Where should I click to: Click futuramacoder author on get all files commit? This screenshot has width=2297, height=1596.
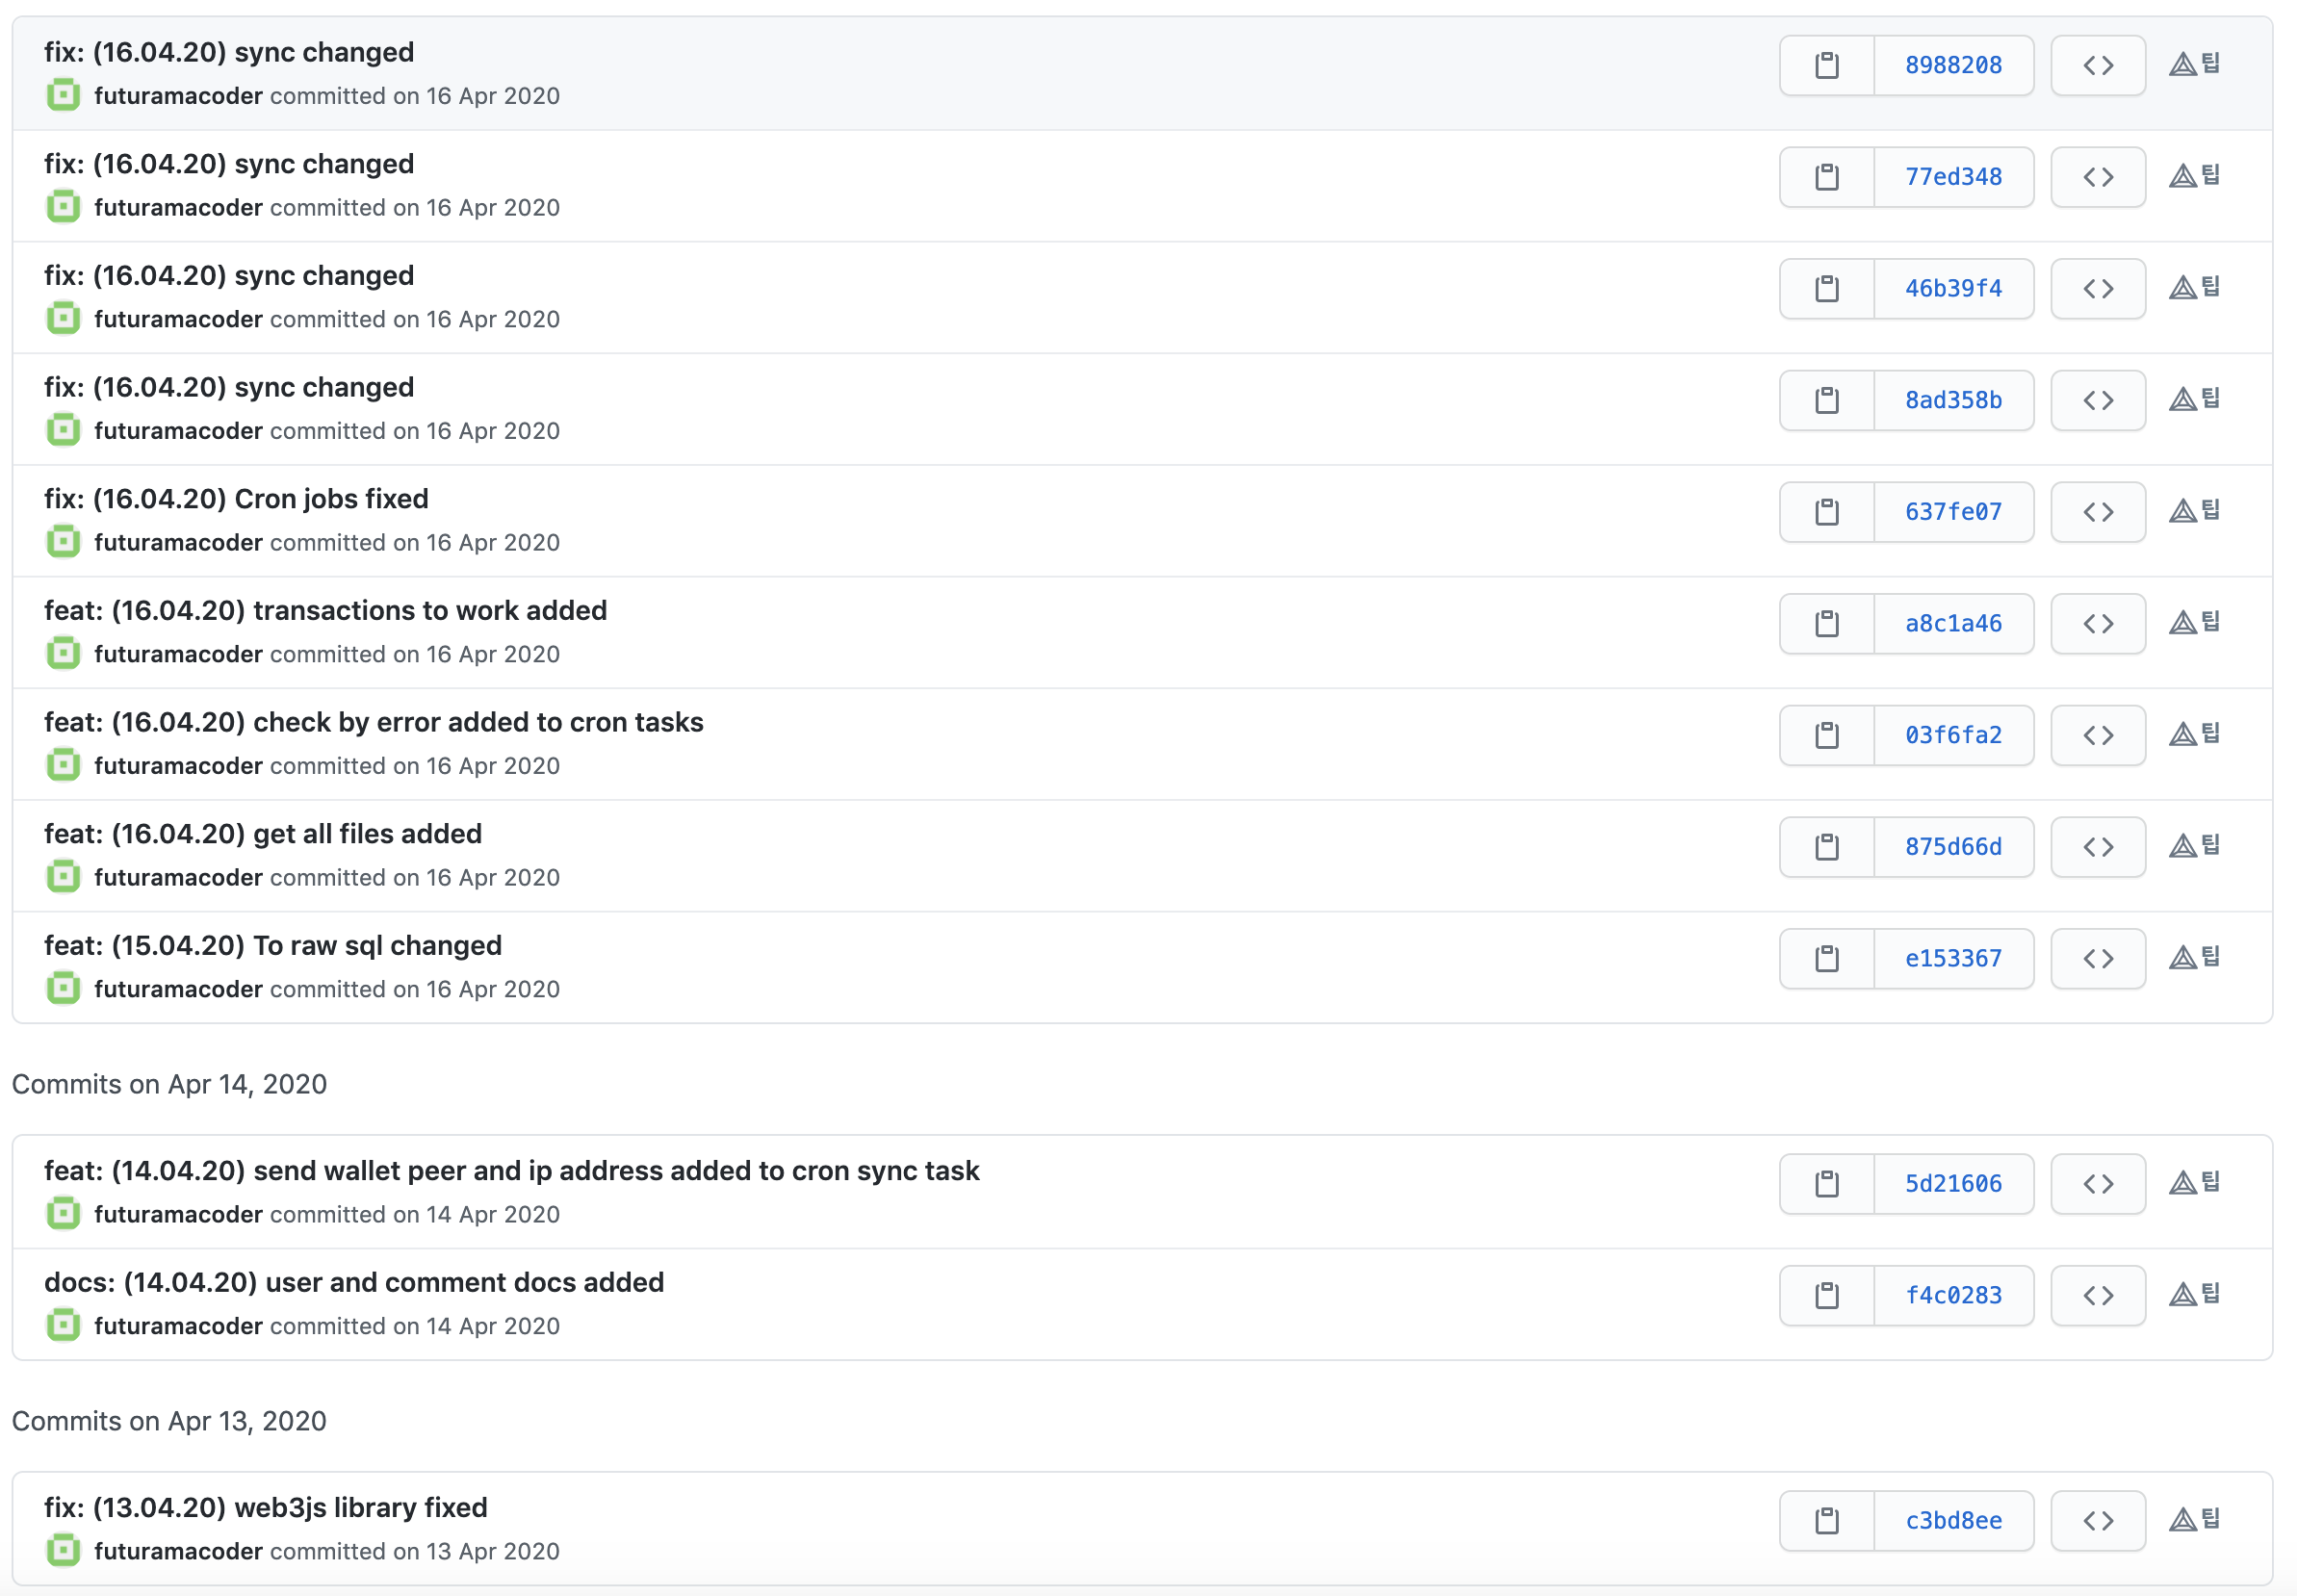(178, 878)
